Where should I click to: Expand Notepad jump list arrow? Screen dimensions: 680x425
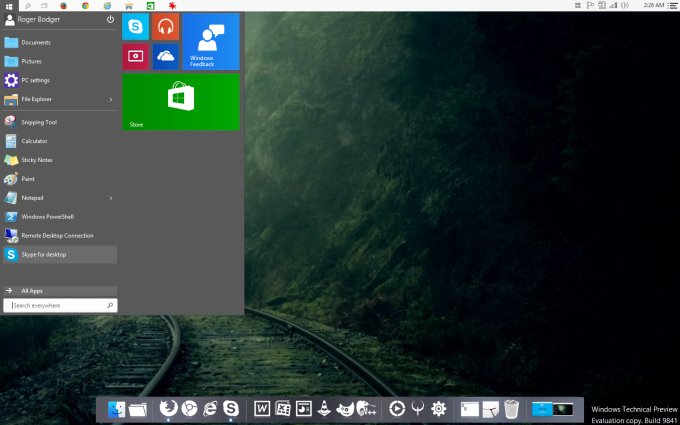tap(111, 198)
